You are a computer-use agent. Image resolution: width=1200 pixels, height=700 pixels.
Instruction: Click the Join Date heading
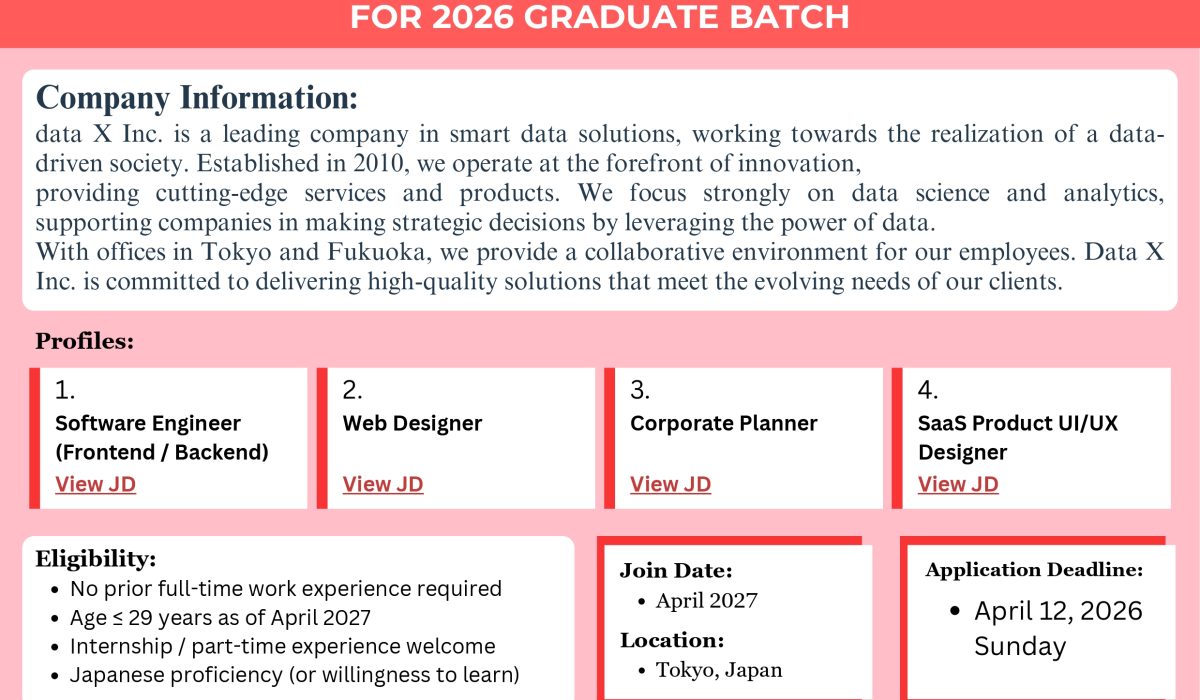[676, 571]
